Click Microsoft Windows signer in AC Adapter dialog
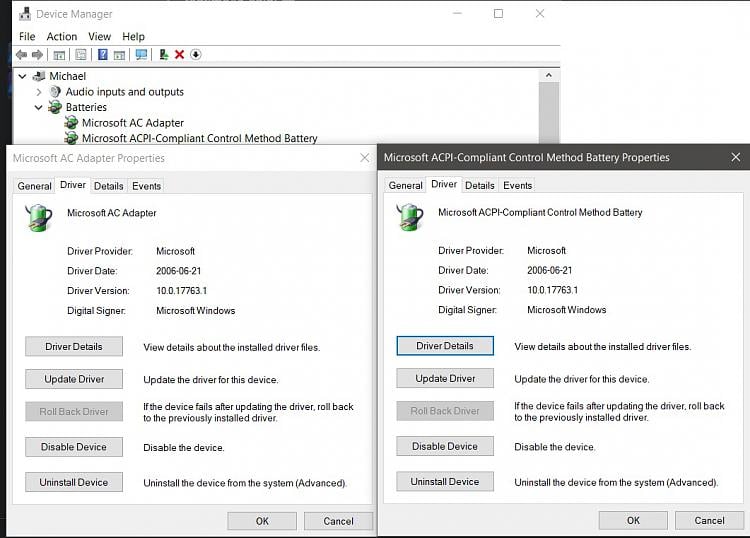 coord(196,311)
